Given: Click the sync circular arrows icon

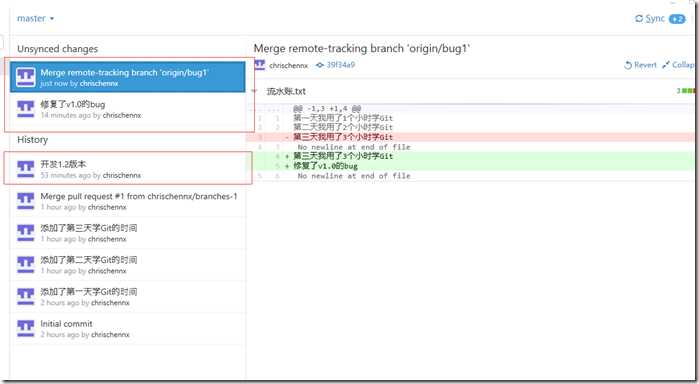Looking at the screenshot, I should tap(639, 18).
